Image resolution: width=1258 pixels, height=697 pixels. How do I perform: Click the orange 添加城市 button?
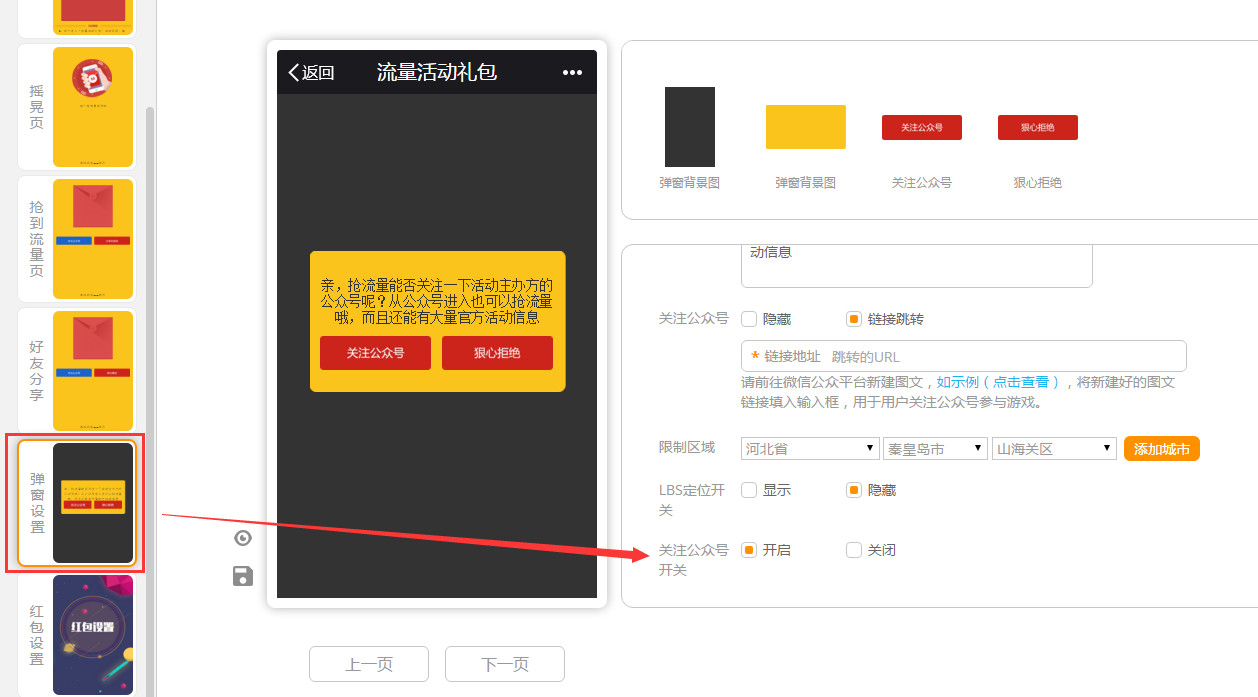point(1161,449)
